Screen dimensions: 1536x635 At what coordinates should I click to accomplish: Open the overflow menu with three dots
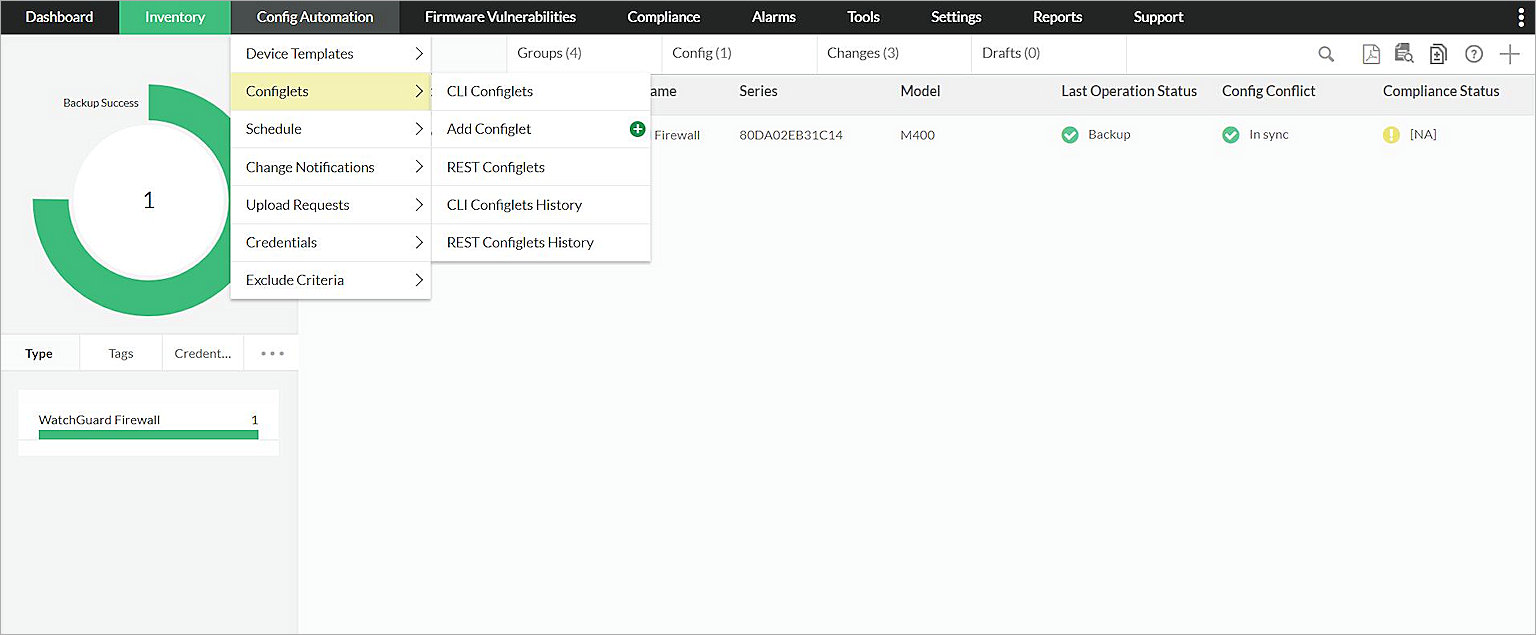pyautogui.click(x=1521, y=16)
